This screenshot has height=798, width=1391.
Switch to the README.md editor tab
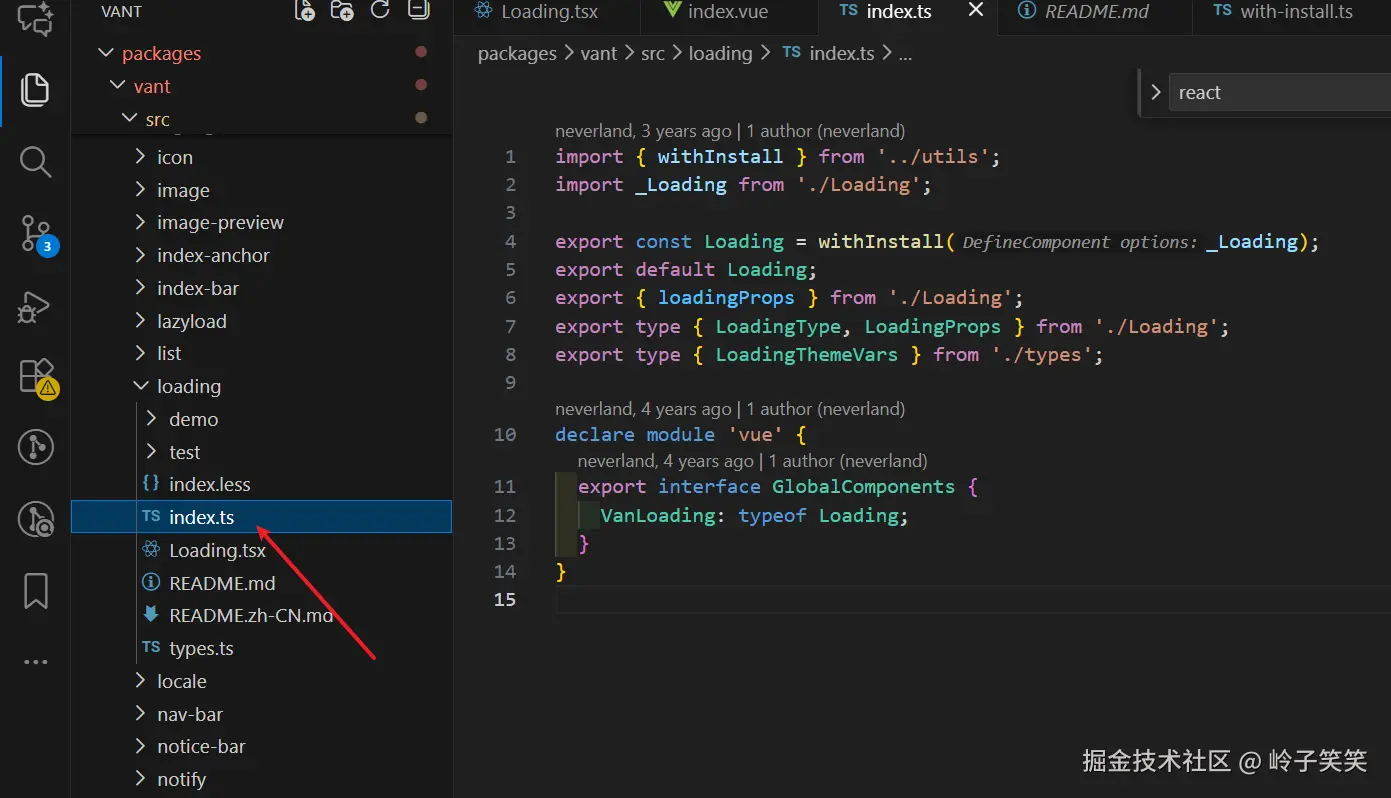[1095, 12]
